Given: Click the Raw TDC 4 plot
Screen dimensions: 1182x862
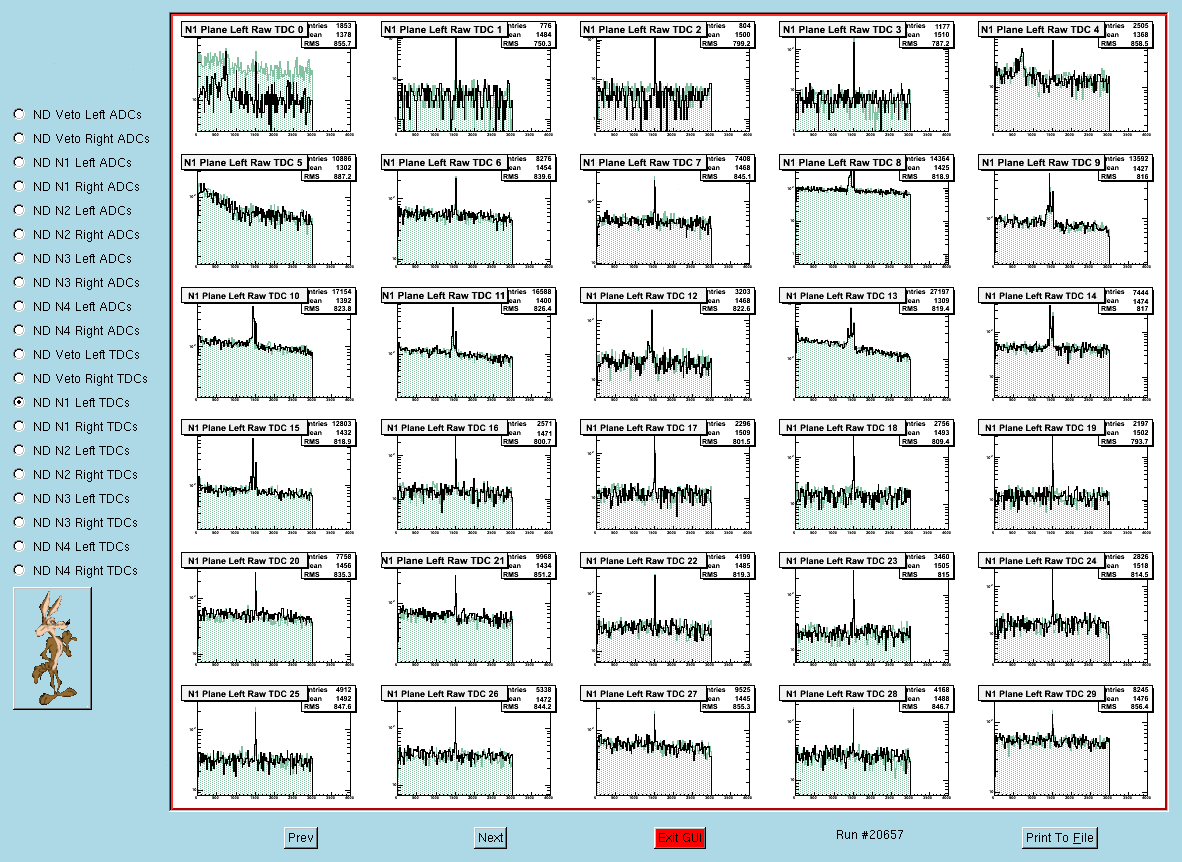Looking at the screenshot, I should 1065,80.
